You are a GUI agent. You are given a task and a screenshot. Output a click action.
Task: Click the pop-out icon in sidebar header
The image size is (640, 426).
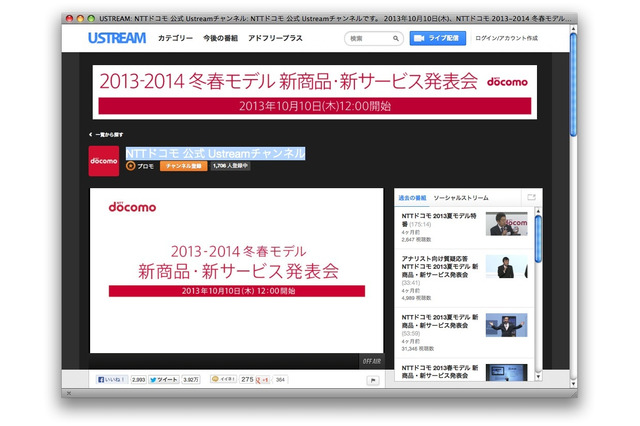tap(531, 197)
